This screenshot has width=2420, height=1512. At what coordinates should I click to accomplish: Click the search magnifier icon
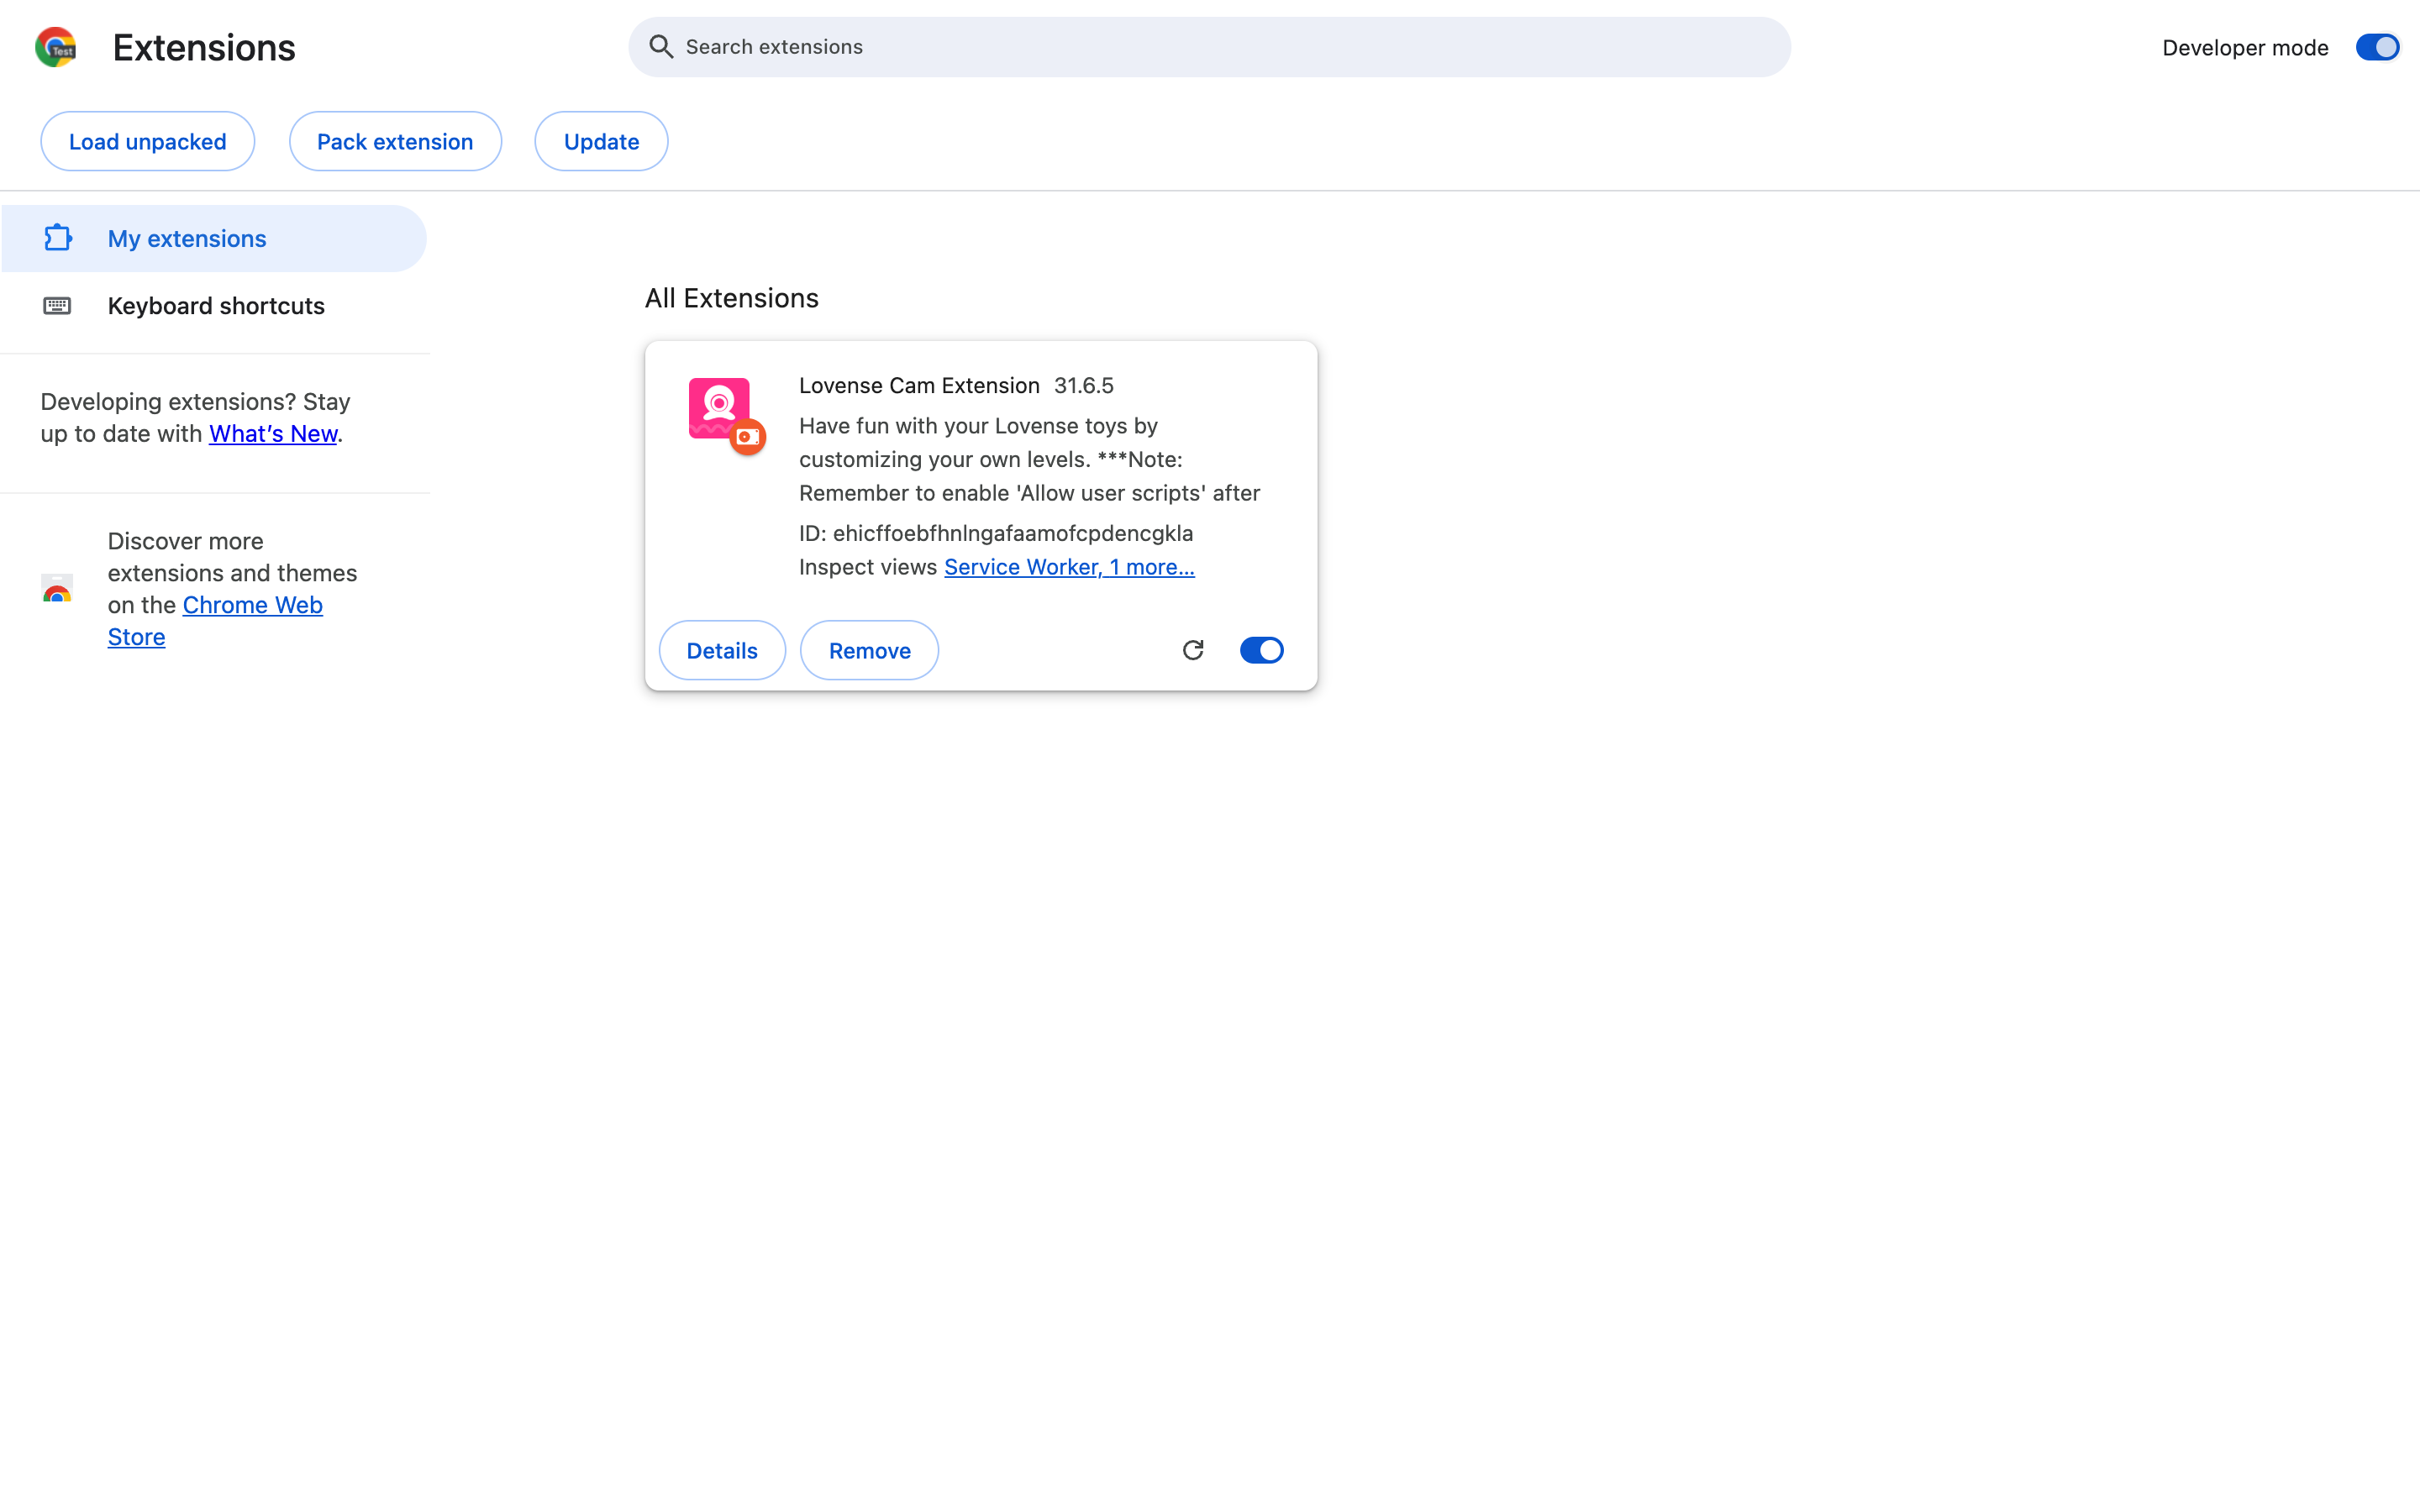click(x=661, y=47)
